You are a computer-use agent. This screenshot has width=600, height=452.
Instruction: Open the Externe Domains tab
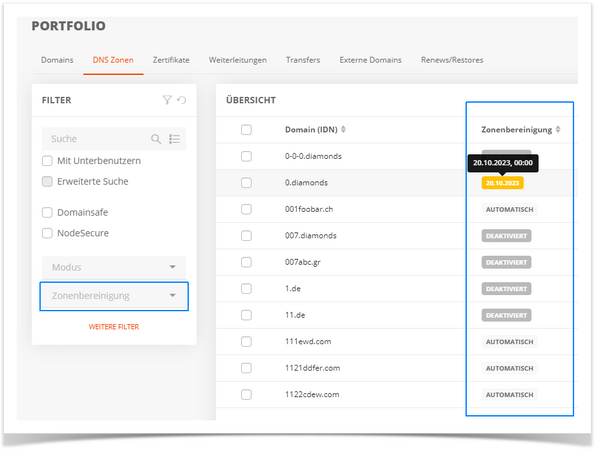[x=370, y=60]
